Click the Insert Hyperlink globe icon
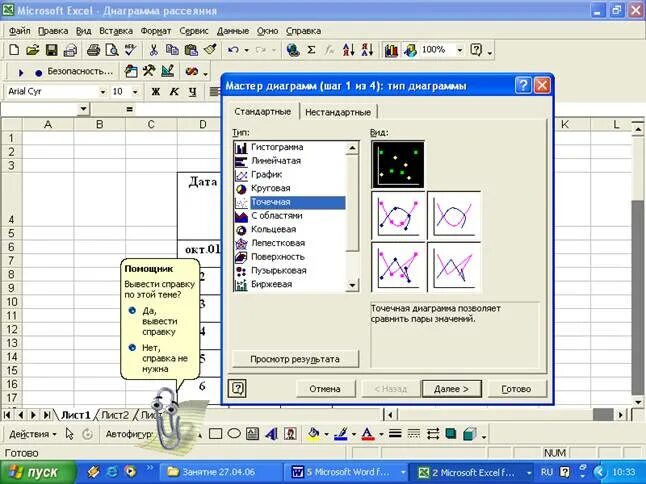646x484 pixels. click(293, 50)
